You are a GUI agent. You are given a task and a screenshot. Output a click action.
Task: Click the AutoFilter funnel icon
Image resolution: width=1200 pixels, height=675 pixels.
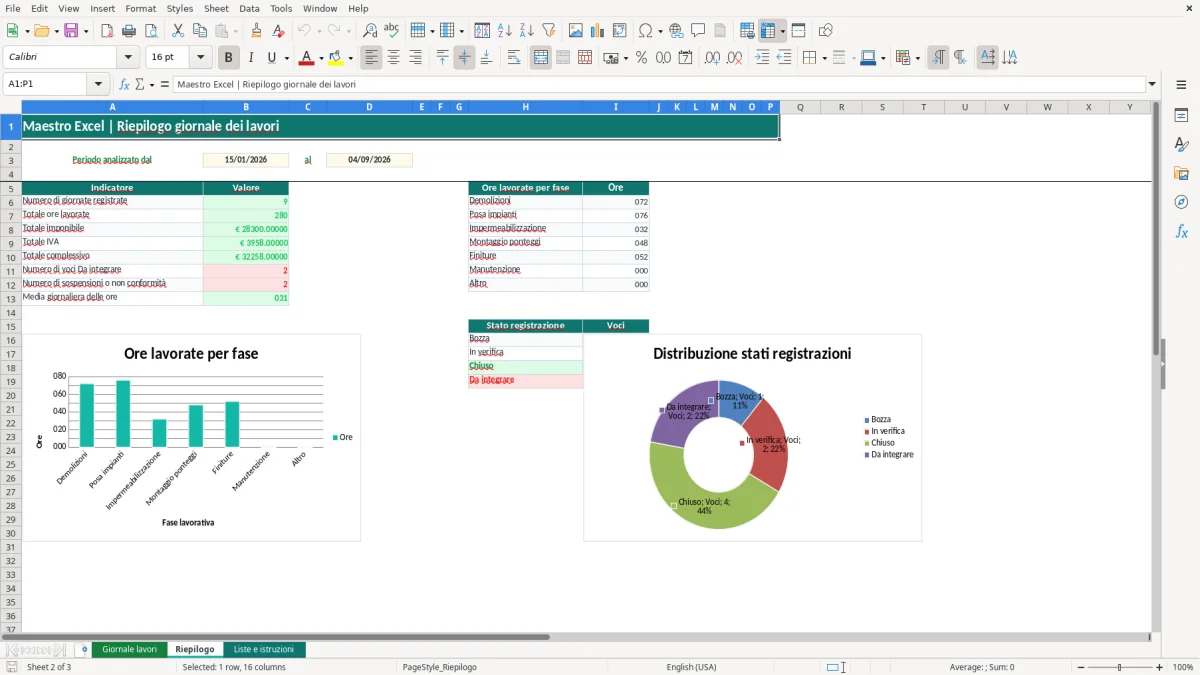[x=548, y=31]
